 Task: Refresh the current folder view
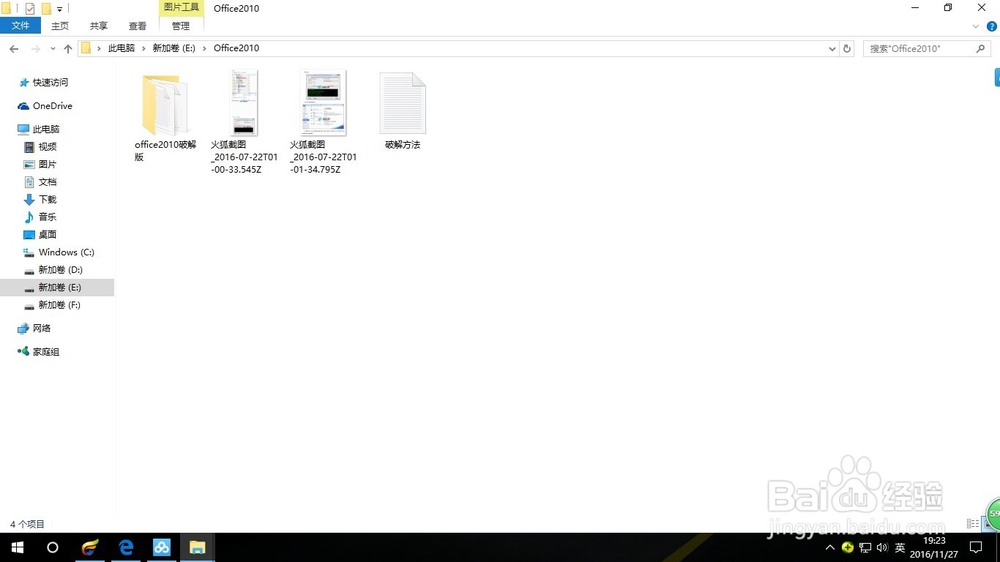(847, 48)
